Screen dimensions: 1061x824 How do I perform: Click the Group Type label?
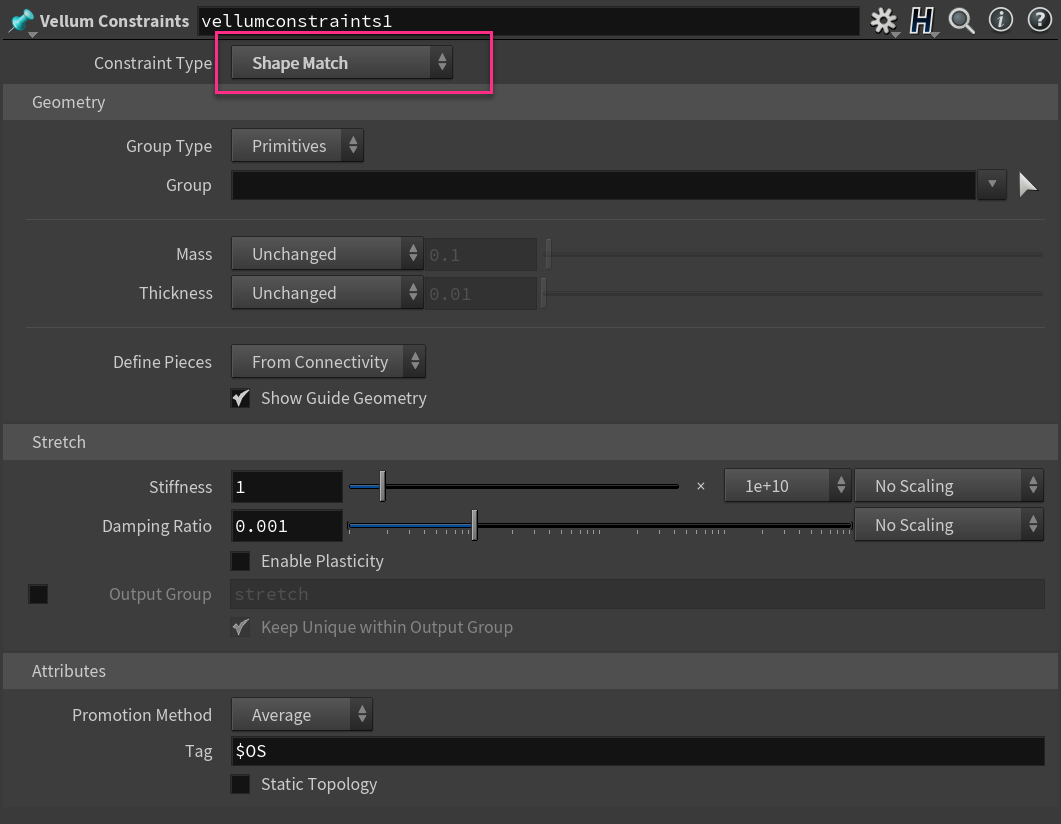pos(169,145)
